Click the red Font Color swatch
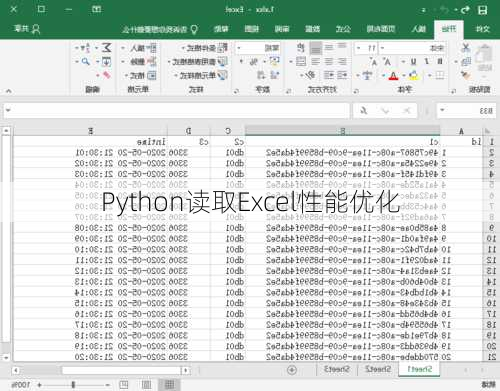The height and width of the screenshot is (391, 500). 394,76
